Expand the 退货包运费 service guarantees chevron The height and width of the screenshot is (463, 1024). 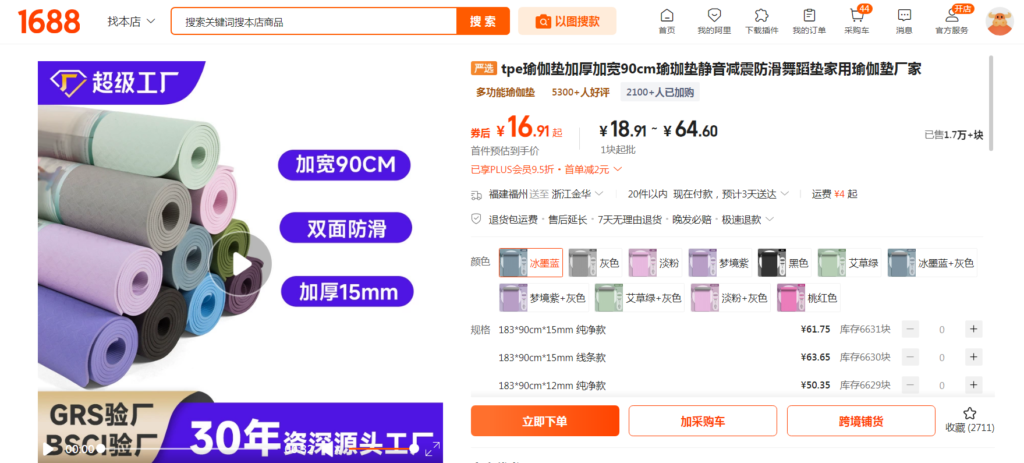click(769, 219)
